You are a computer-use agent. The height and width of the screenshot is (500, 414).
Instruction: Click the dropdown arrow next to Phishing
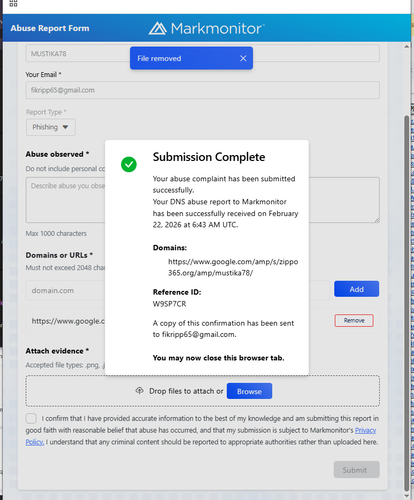point(65,127)
